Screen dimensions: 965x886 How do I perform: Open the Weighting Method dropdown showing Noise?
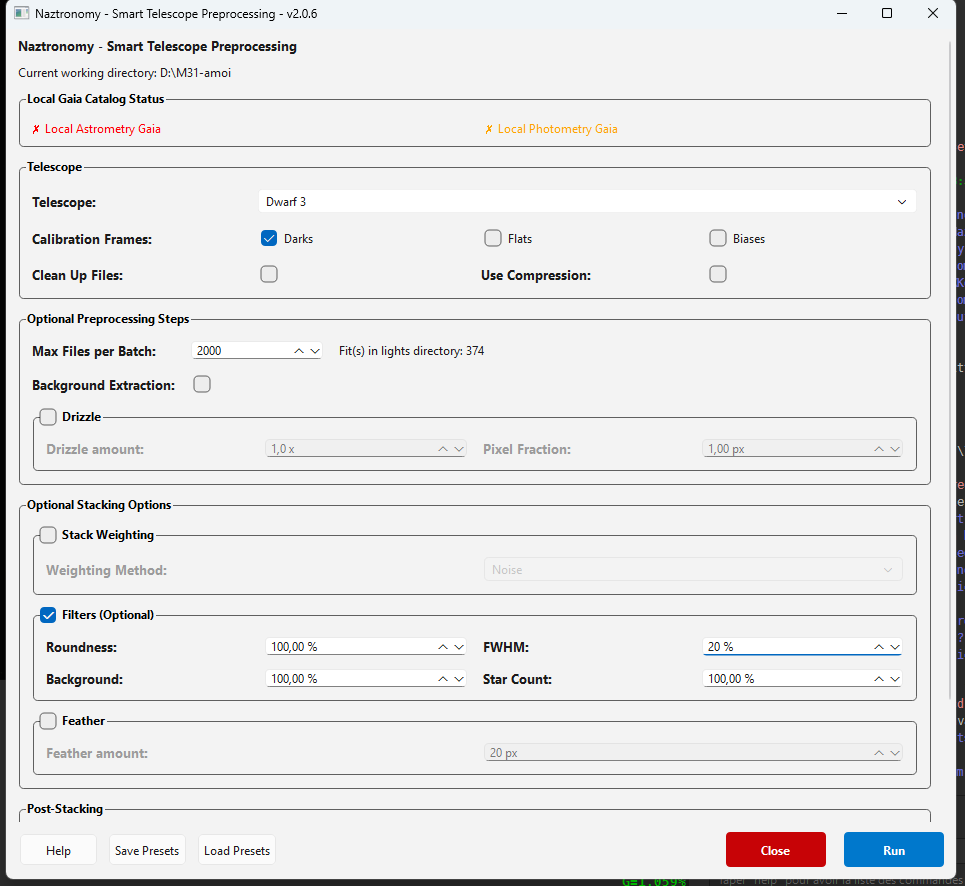click(x=694, y=570)
